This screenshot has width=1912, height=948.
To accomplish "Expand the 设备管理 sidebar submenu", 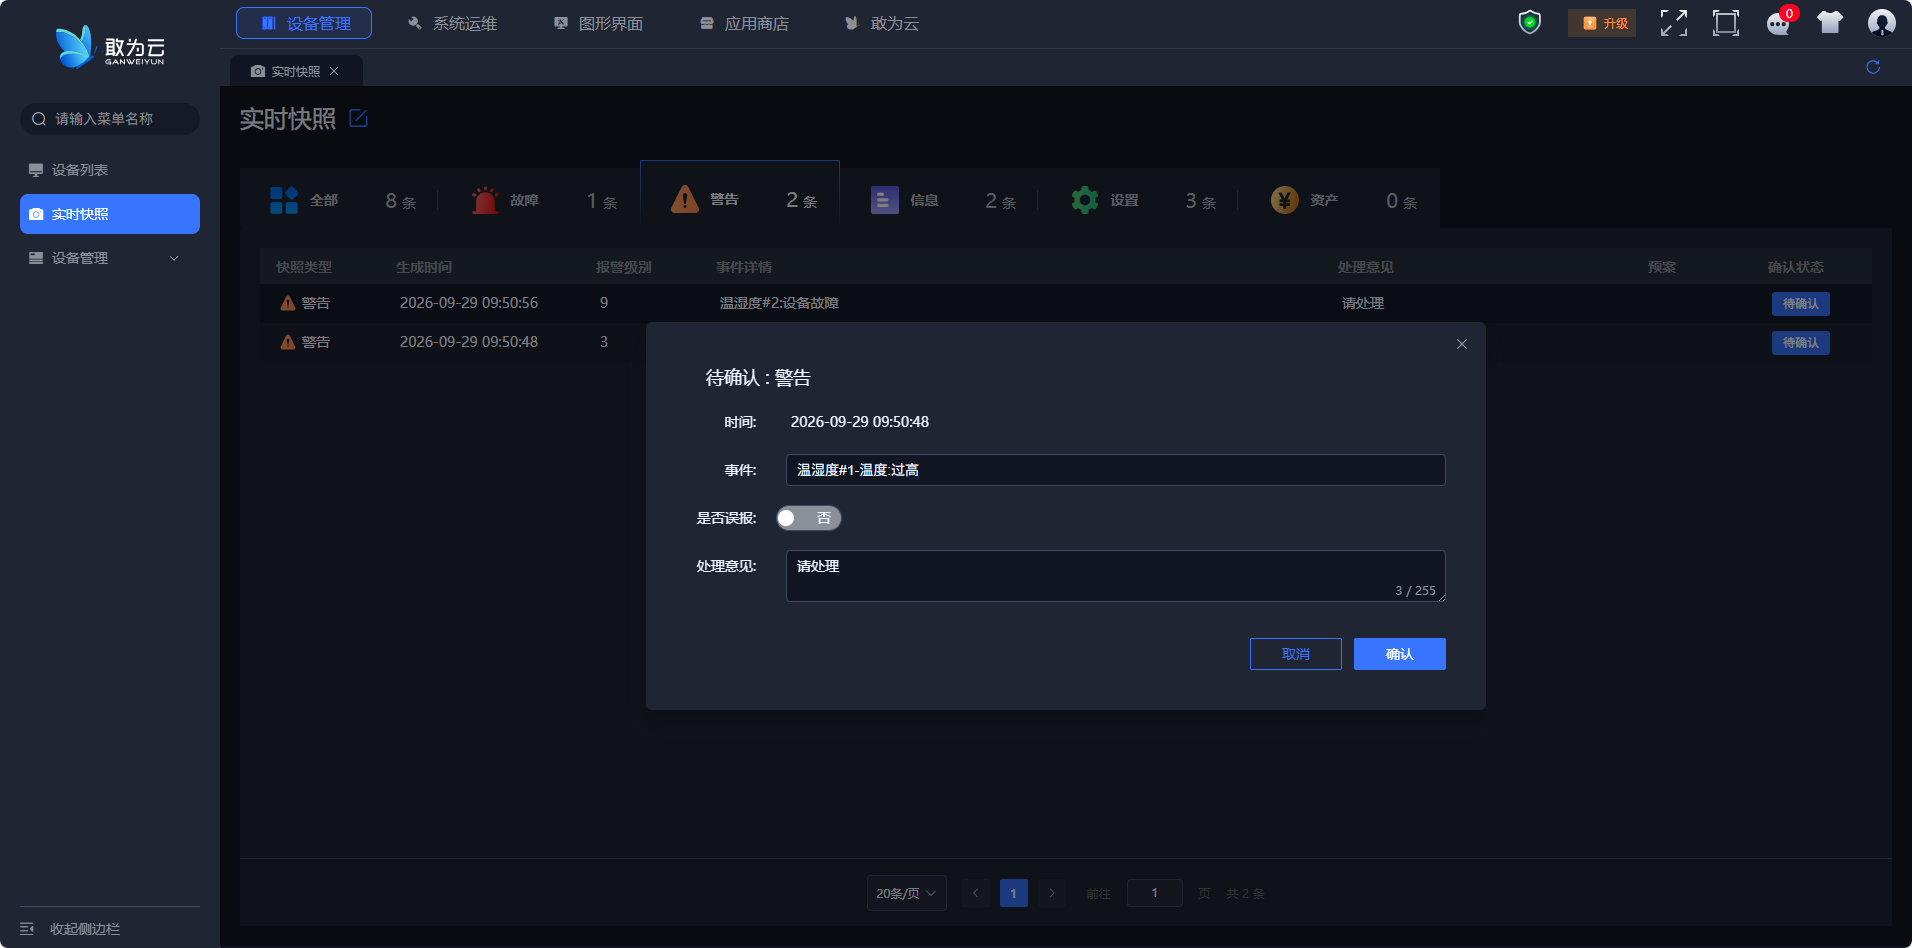I will click(x=110, y=258).
